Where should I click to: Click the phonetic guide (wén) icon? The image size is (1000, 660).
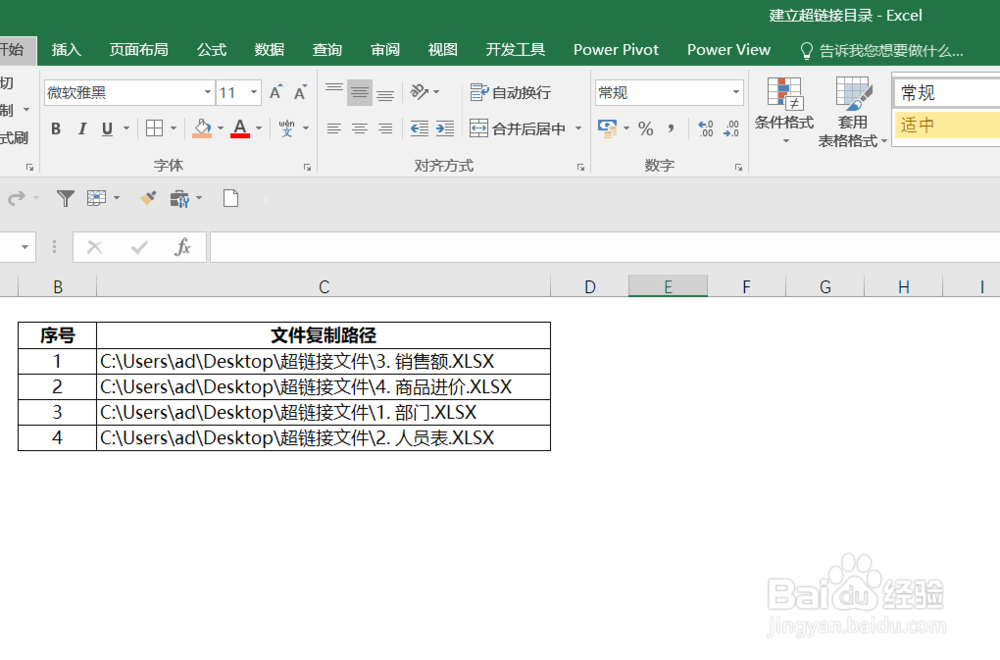(x=287, y=128)
